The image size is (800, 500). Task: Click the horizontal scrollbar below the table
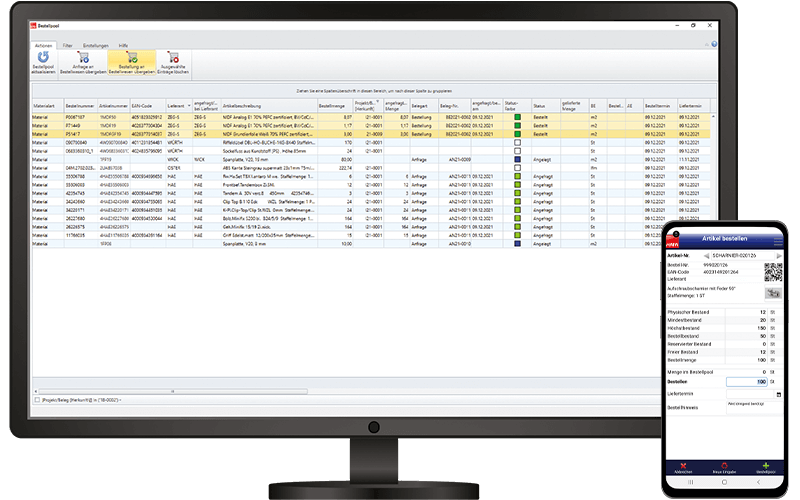(173, 391)
